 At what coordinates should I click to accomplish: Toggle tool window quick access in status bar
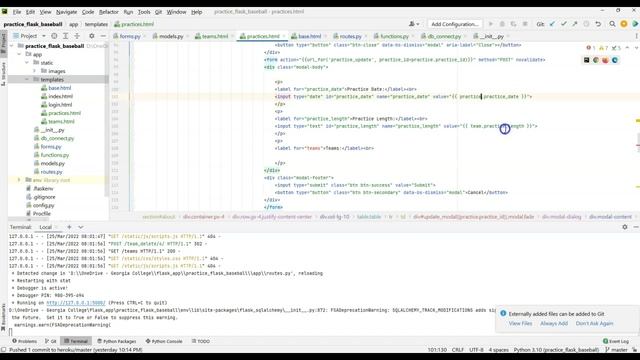(x=4, y=350)
